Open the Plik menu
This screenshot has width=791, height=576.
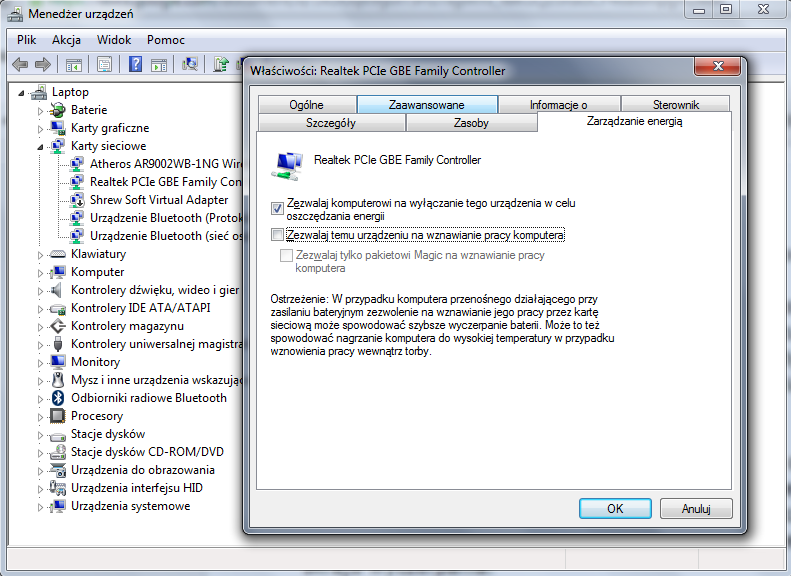pos(26,40)
